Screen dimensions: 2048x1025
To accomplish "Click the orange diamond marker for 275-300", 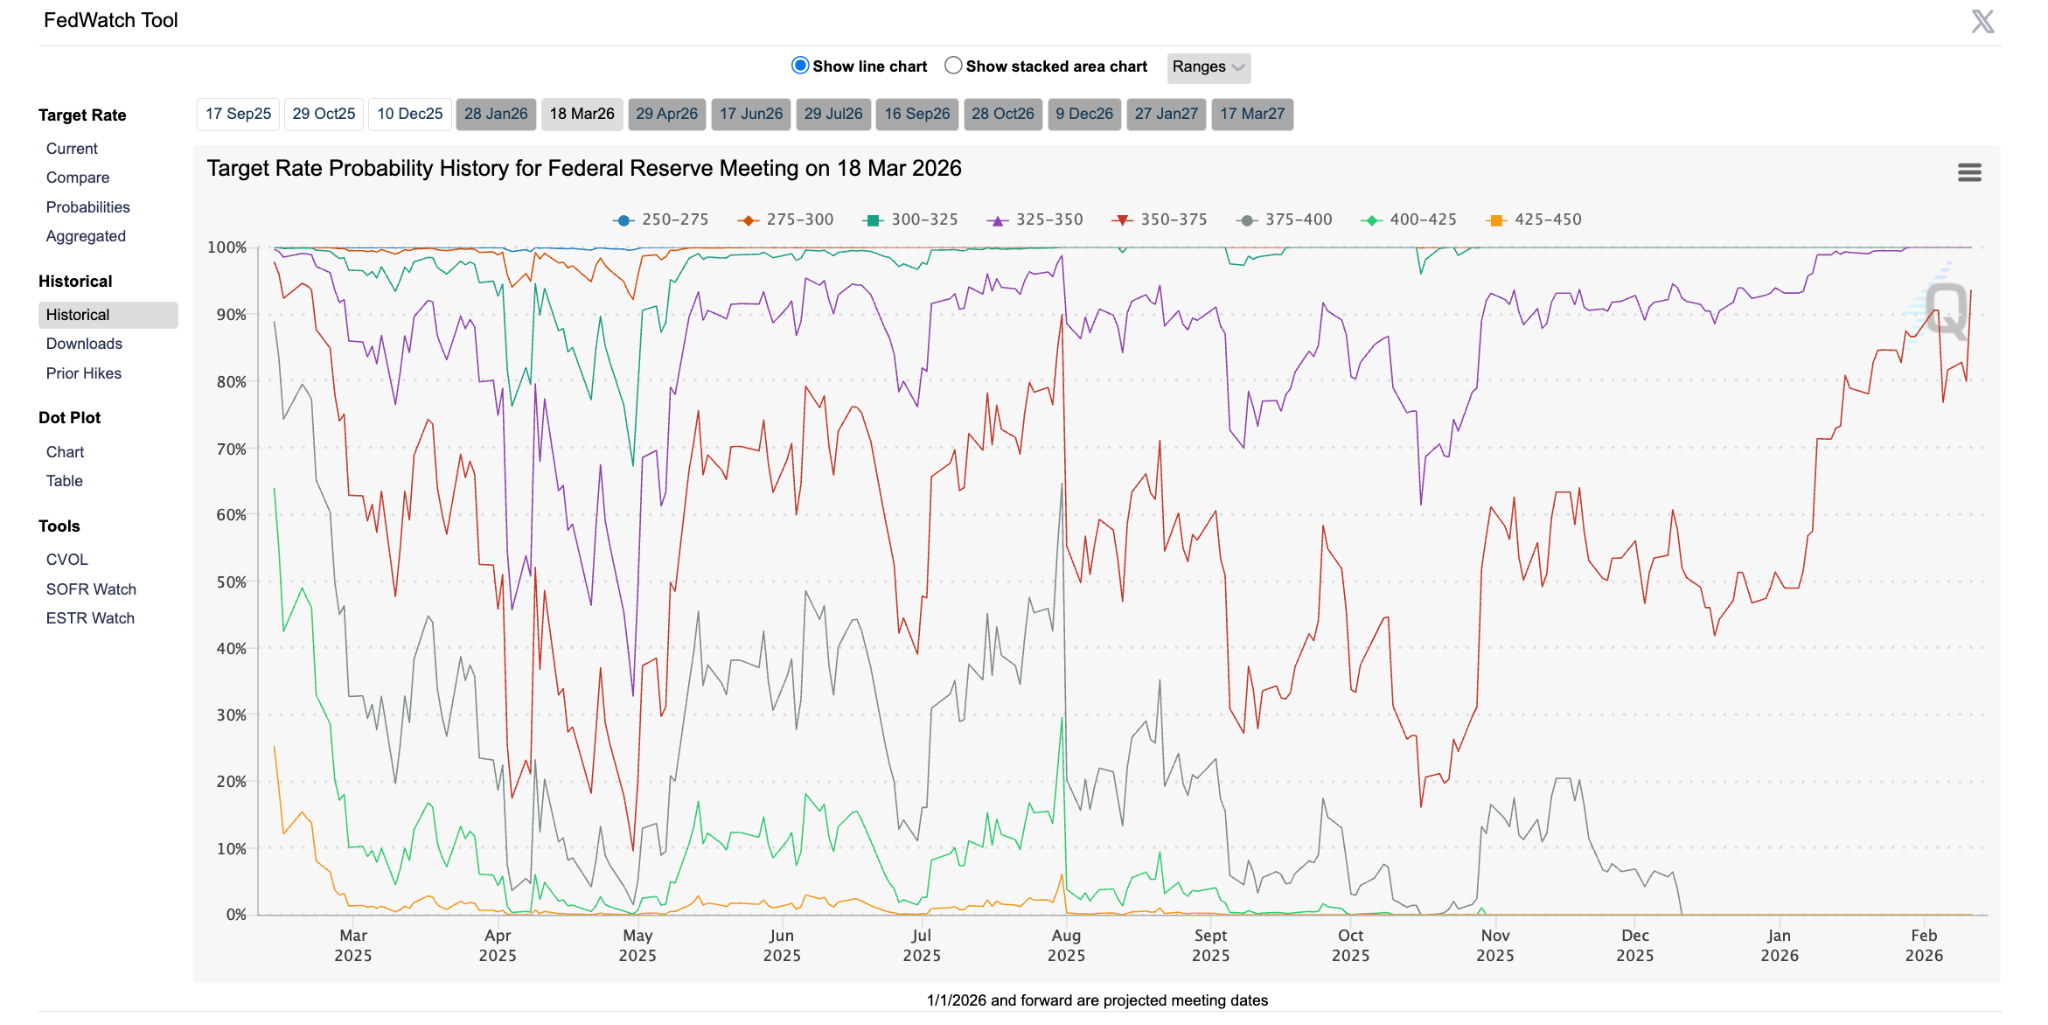I will point(746,219).
